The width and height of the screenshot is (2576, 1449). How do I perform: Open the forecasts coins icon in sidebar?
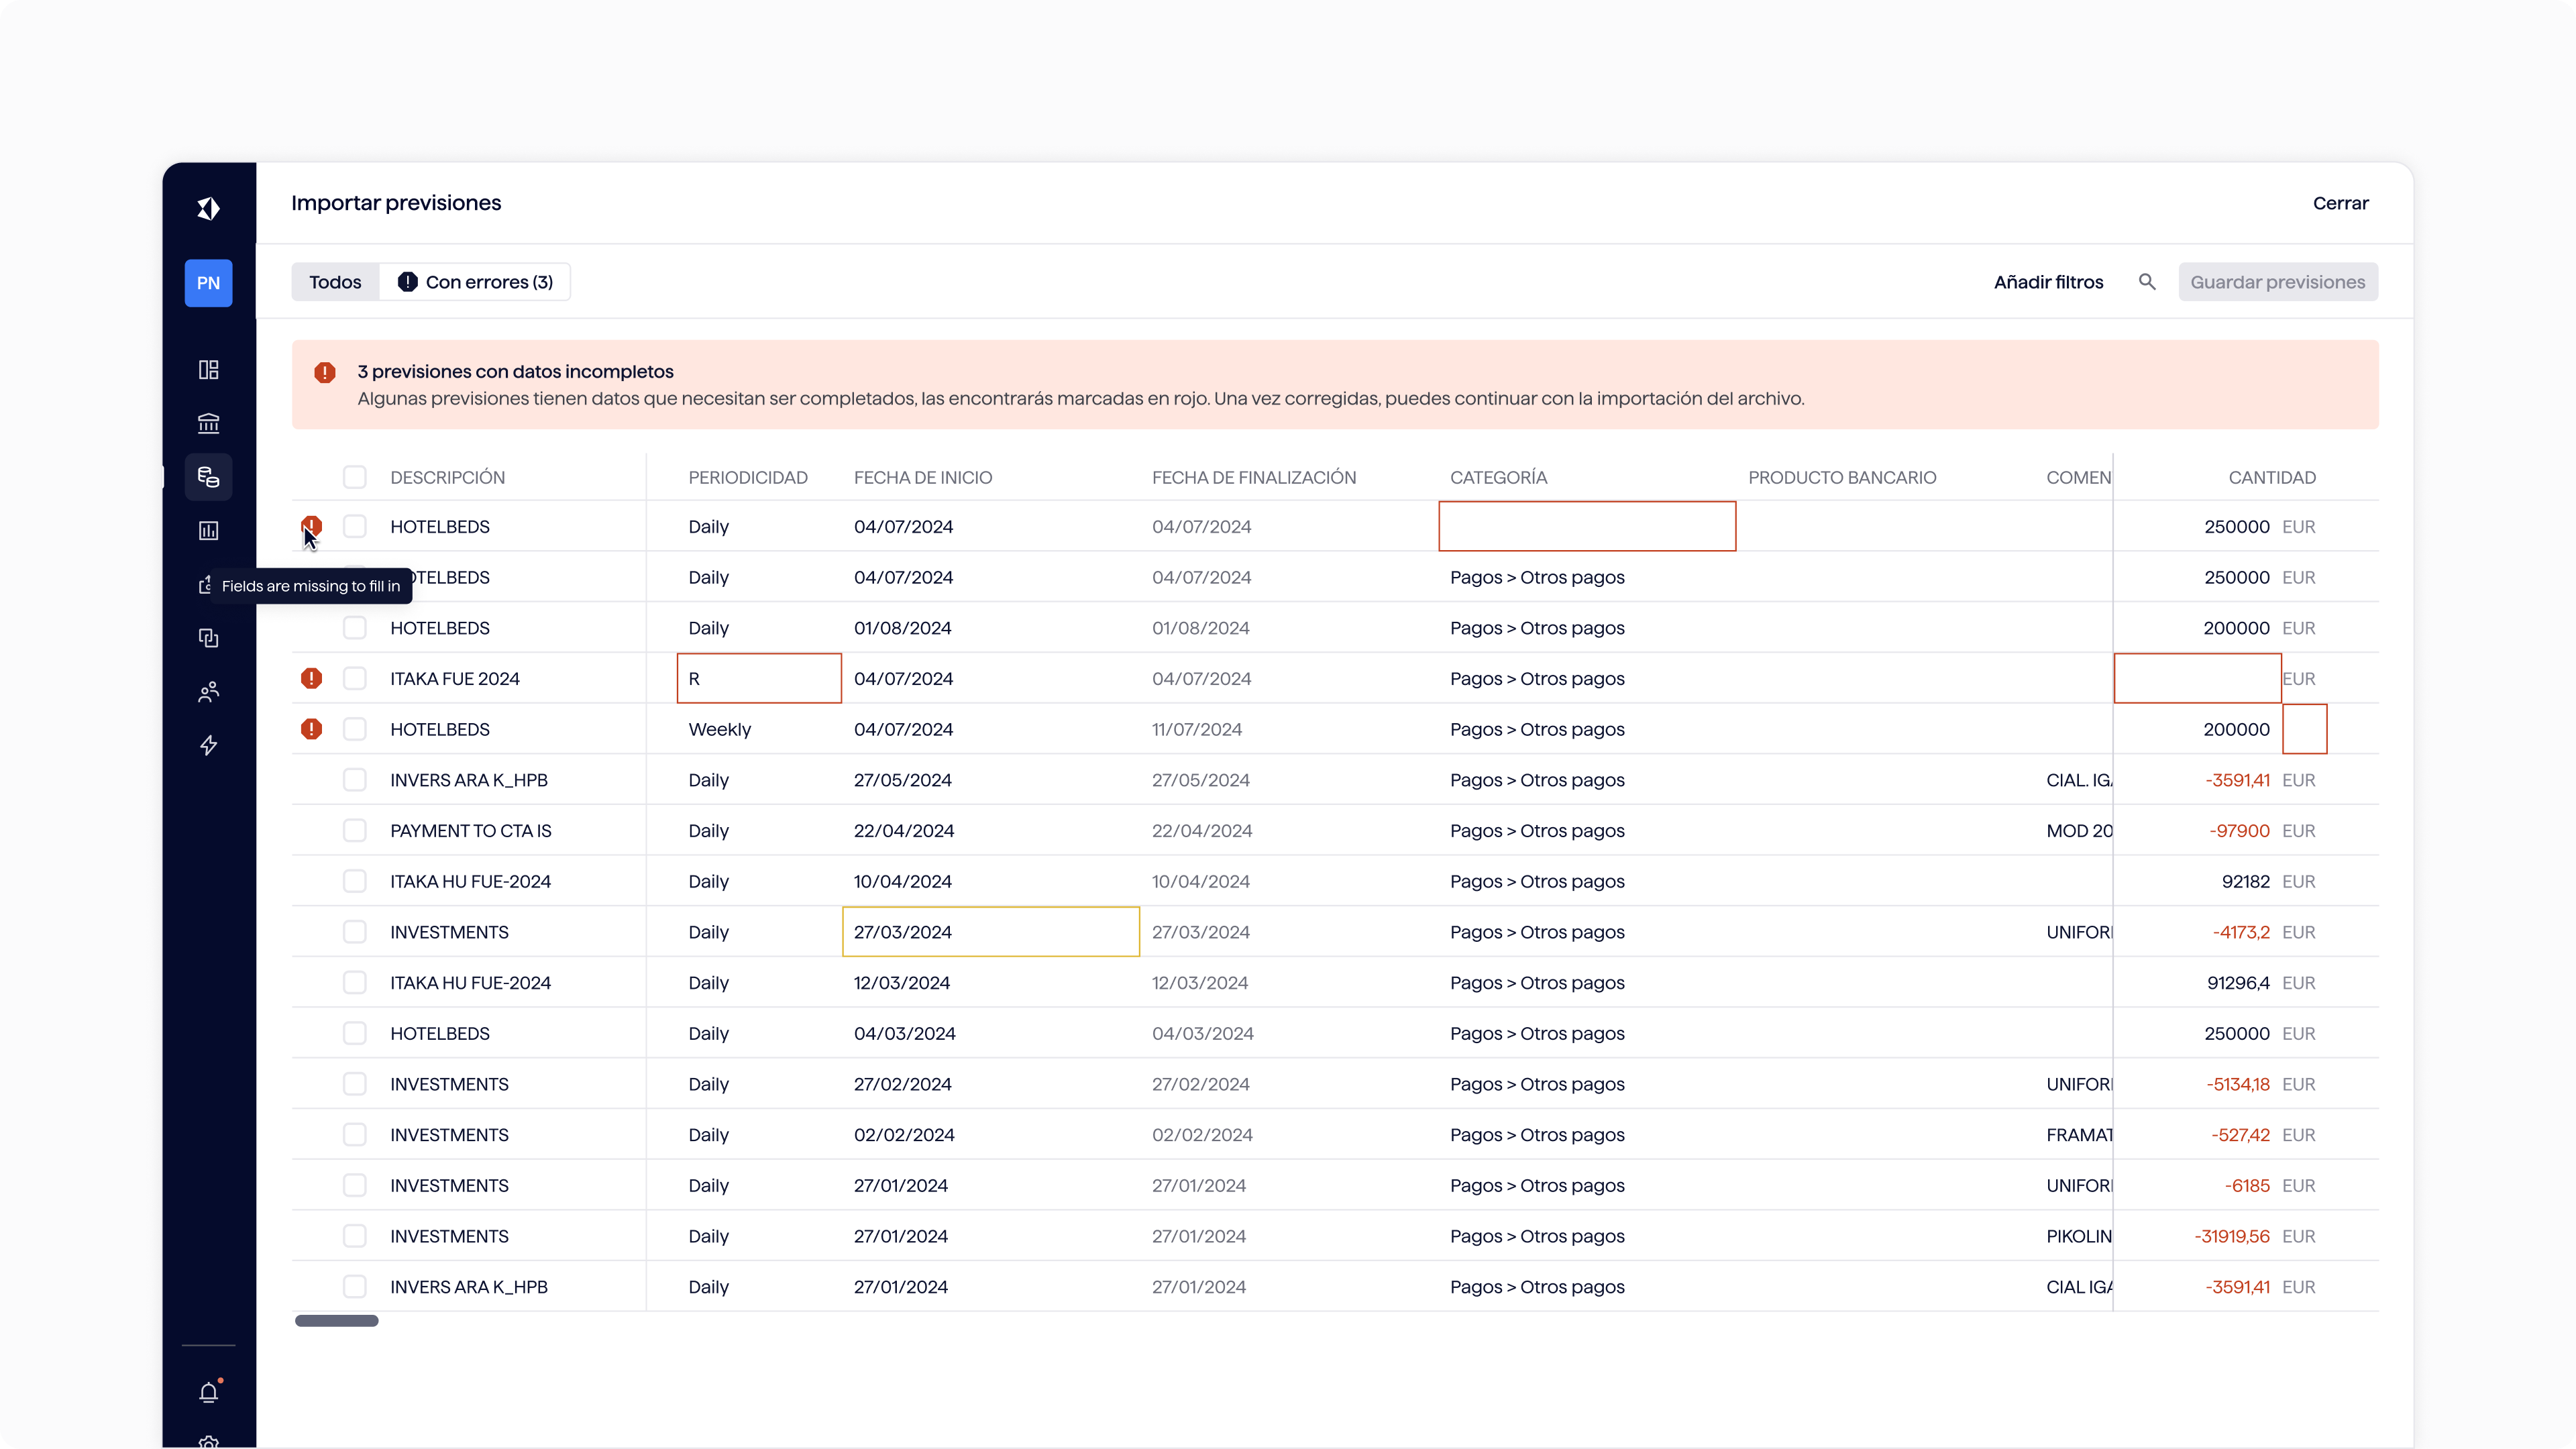208,477
